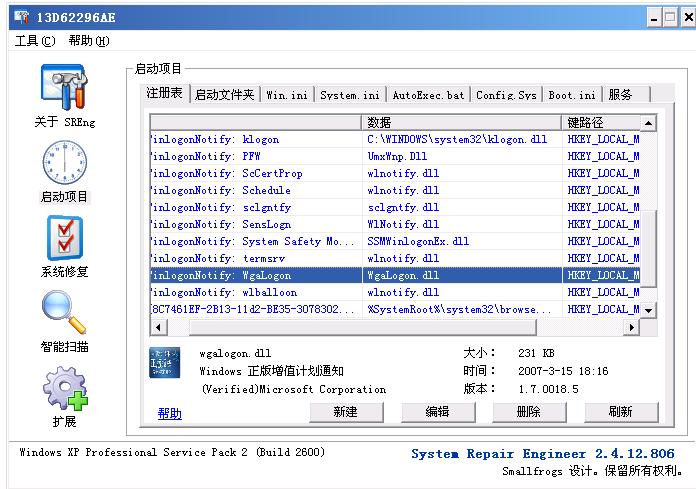Viewport: 696px width, 489px height.
Task: Click the wgalogon.dll file icon thumbnail
Action: [165, 363]
